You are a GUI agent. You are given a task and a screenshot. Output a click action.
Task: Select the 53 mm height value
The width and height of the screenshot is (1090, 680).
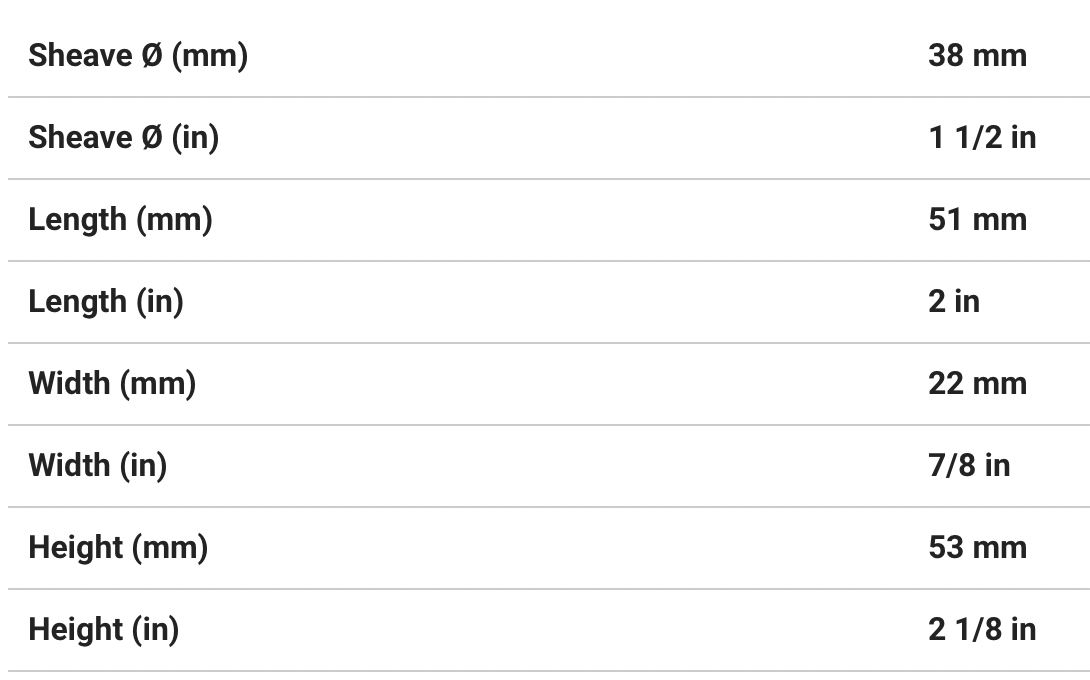coord(977,547)
